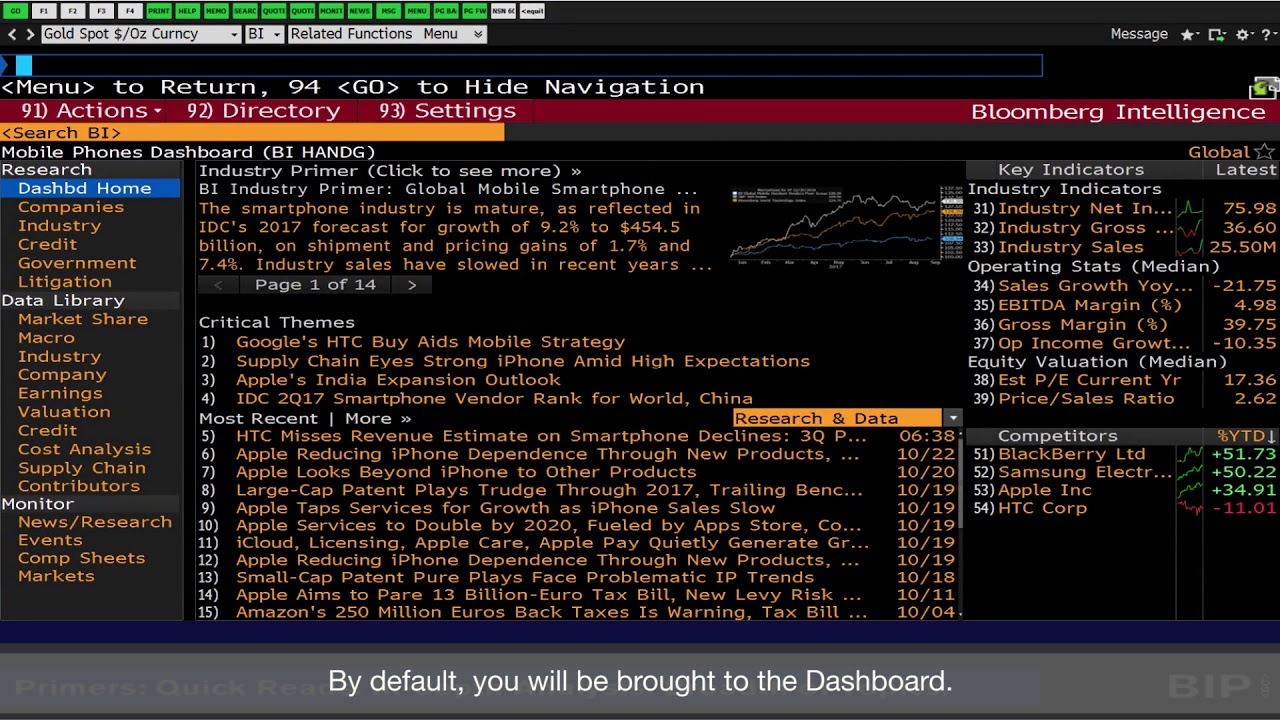This screenshot has height=720, width=1280.
Task: Open Small-Cap Patent Pure Plays article
Action: 525,577
